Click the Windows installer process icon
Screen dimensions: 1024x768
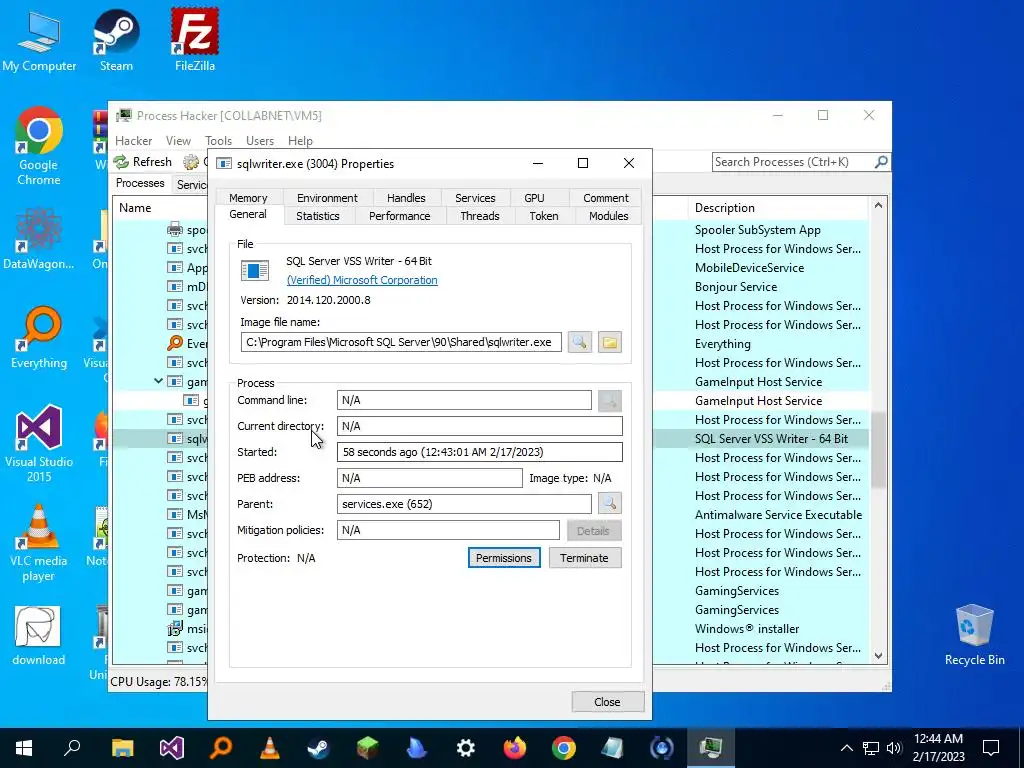[174, 628]
